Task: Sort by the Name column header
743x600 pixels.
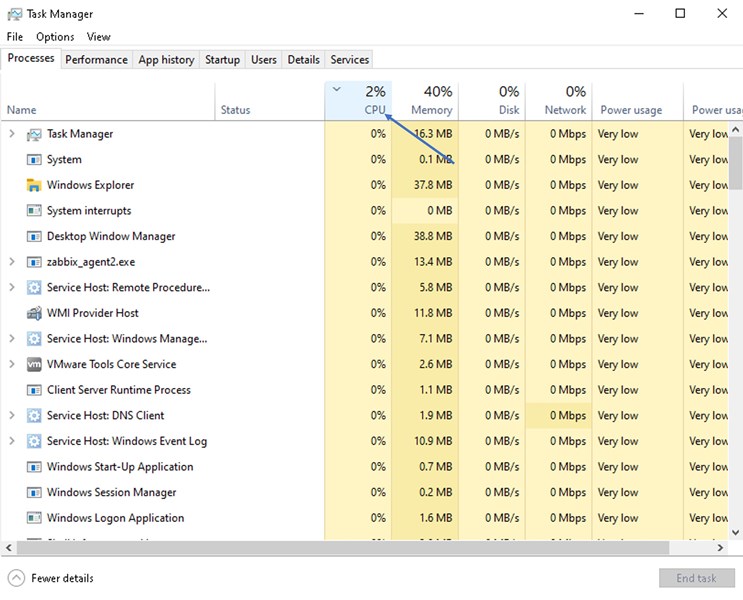Action: point(108,101)
